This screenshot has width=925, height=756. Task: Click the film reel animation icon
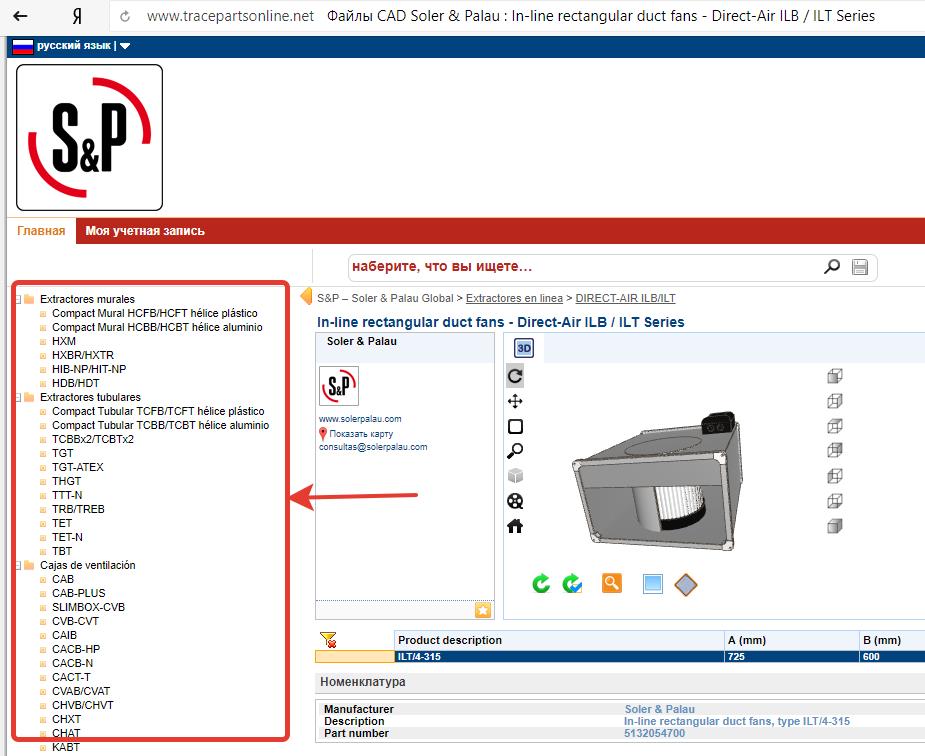515,501
